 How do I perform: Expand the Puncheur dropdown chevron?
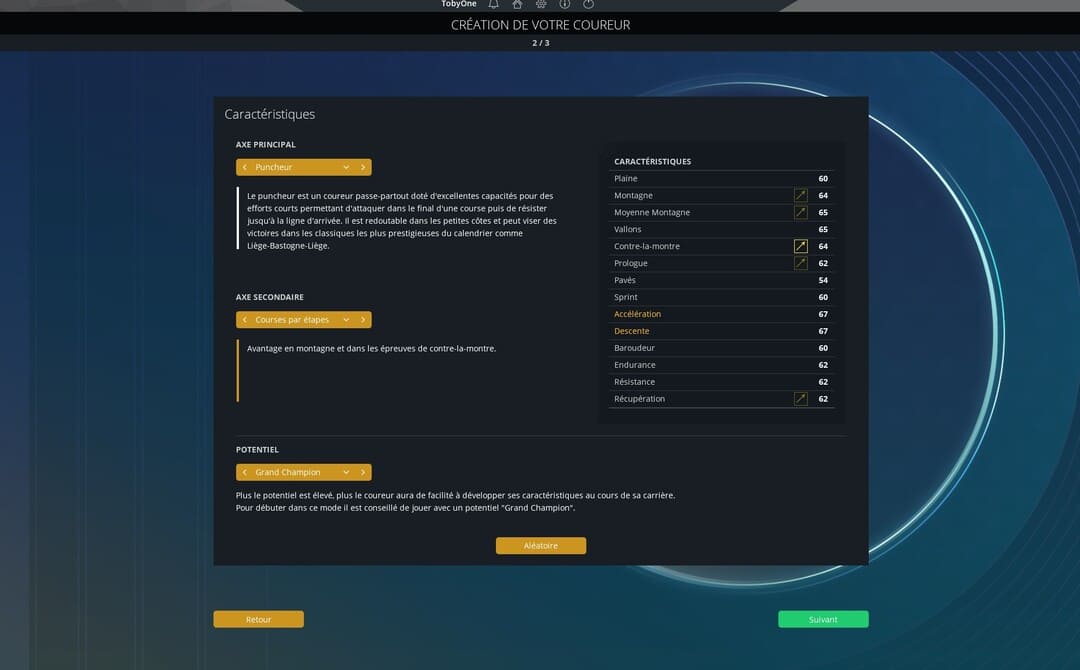(346, 167)
